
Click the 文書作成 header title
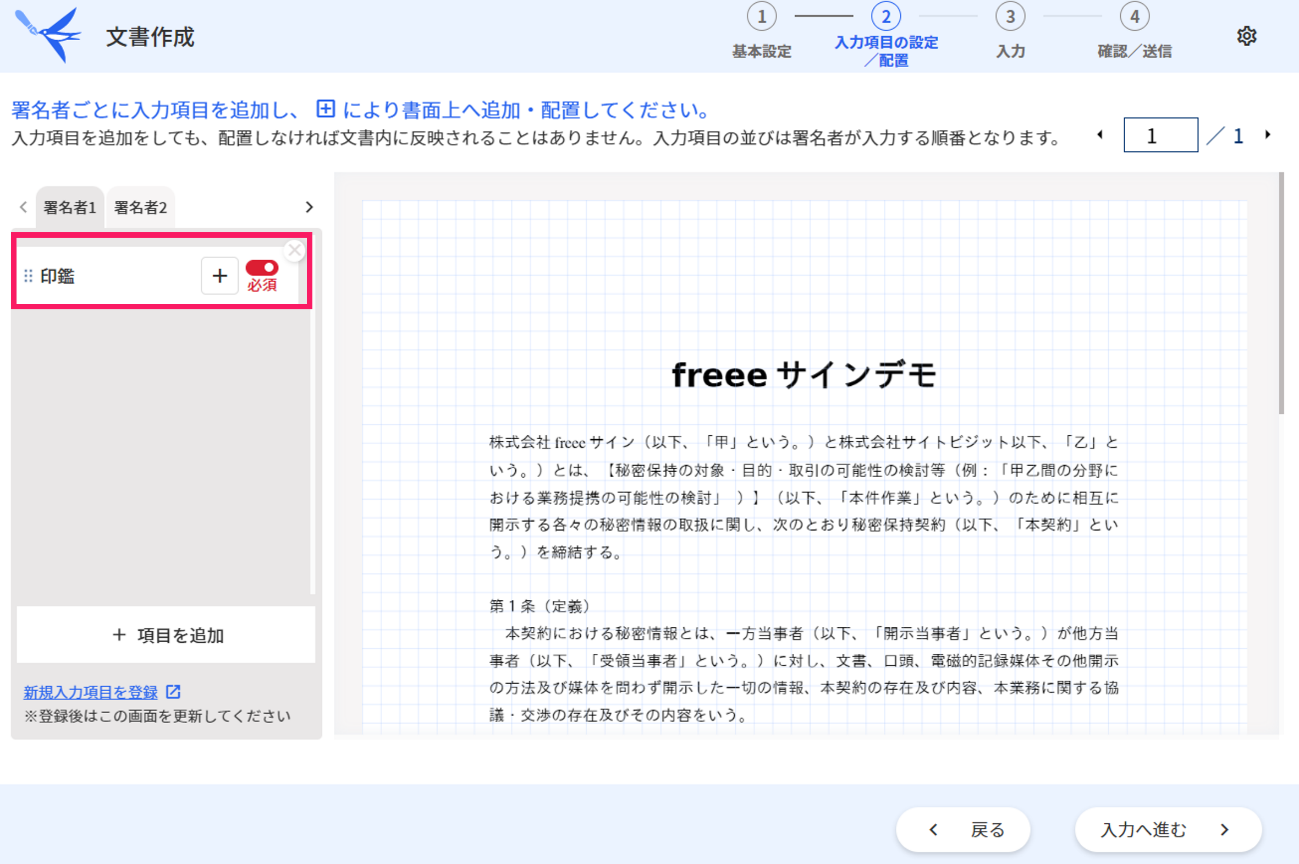tap(150, 37)
